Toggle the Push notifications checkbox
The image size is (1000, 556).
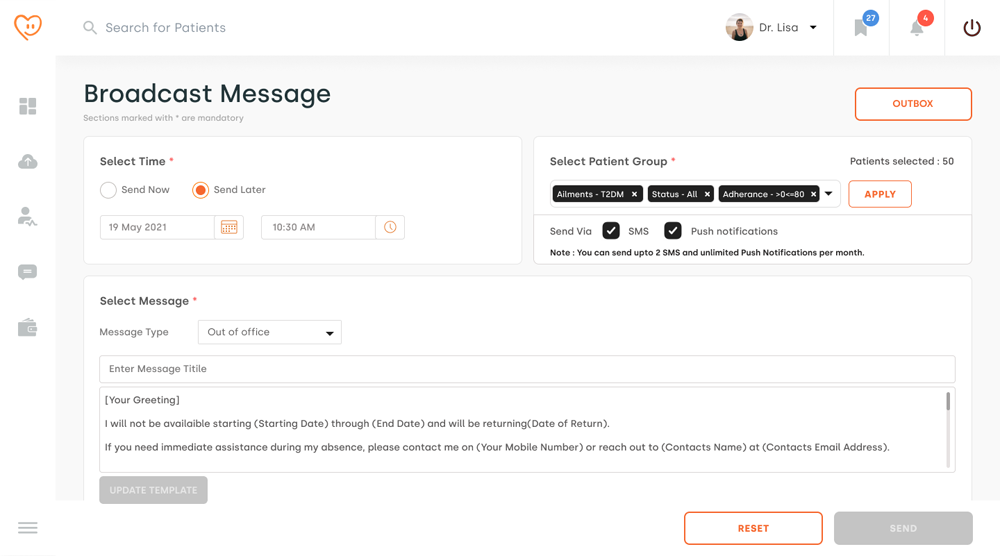pyautogui.click(x=673, y=231)
